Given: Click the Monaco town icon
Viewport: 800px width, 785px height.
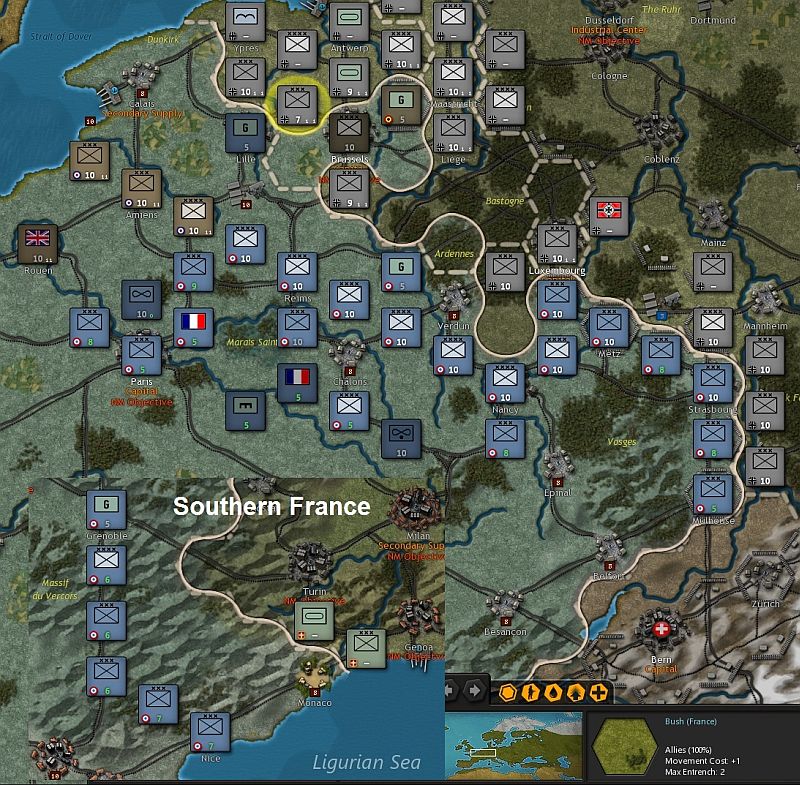Looking at the screenshot, I should click(314, 674).
